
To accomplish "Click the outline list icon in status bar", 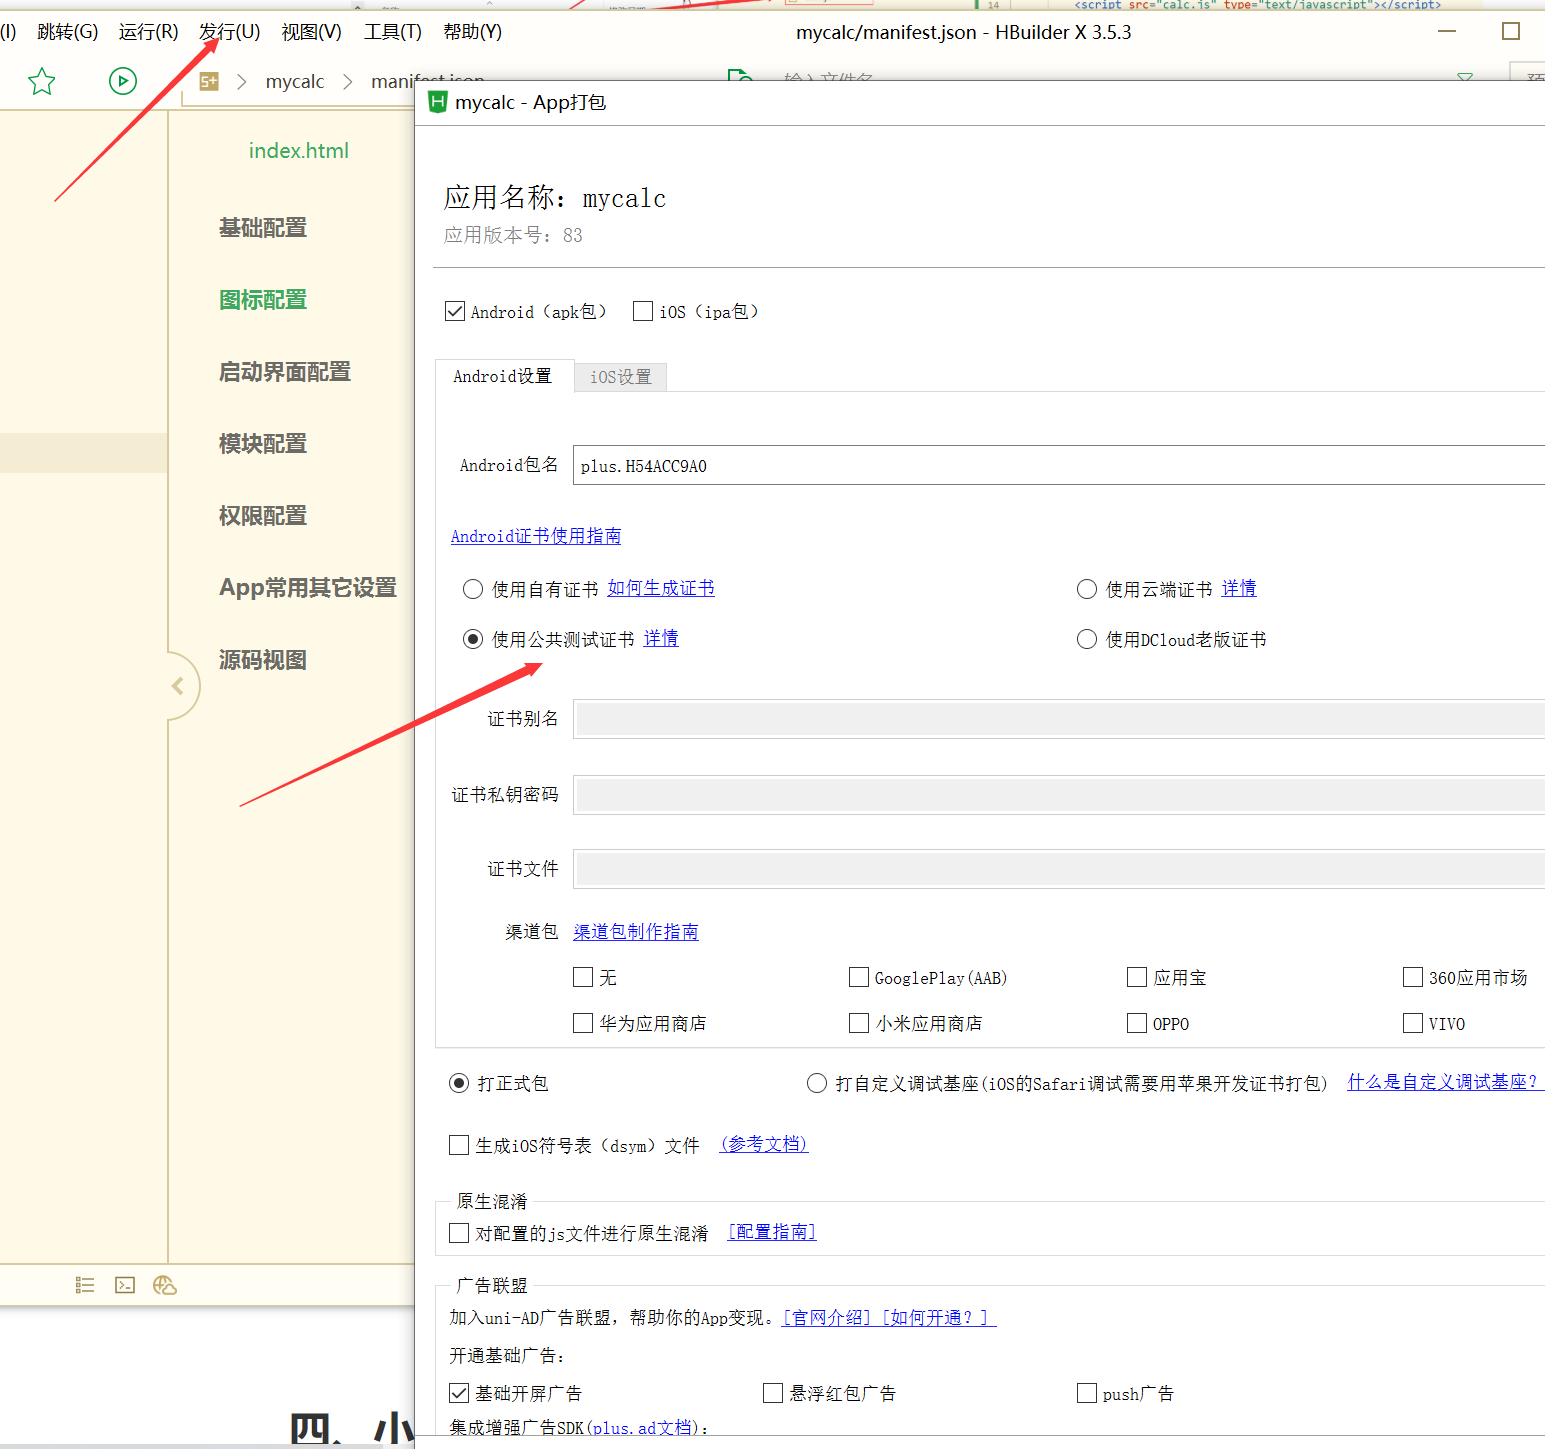I will pos(85,1285).
